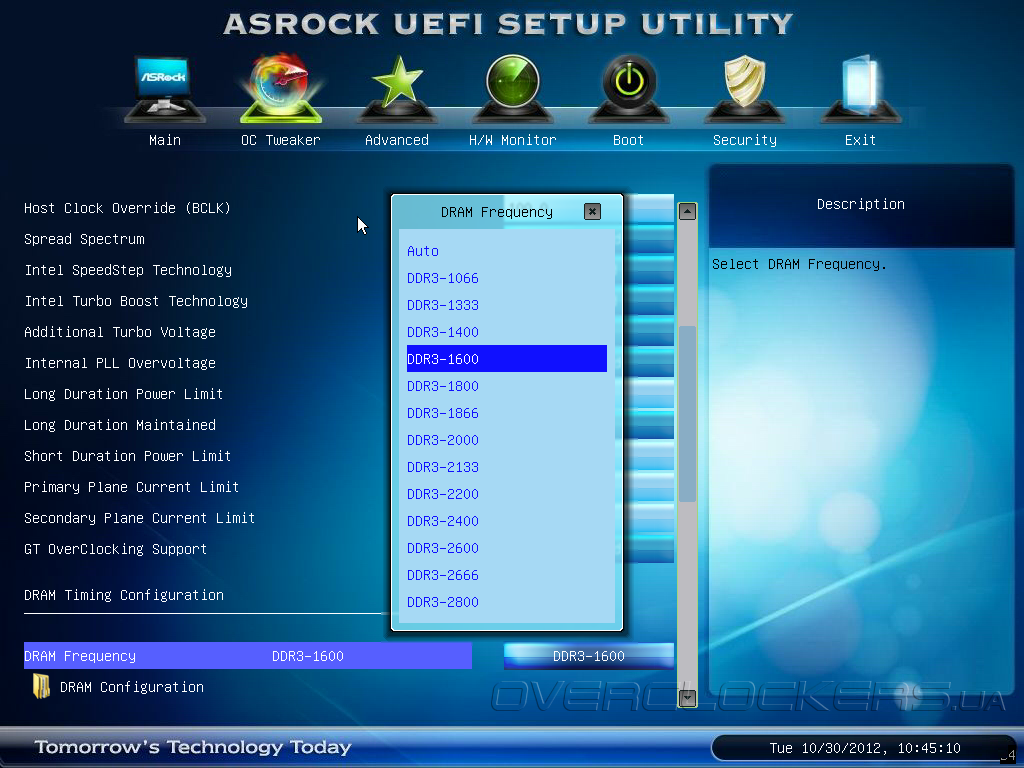Click the vertical scrollbar thumb
Screen dimensions: 1024x768
[x=687, y=413]
